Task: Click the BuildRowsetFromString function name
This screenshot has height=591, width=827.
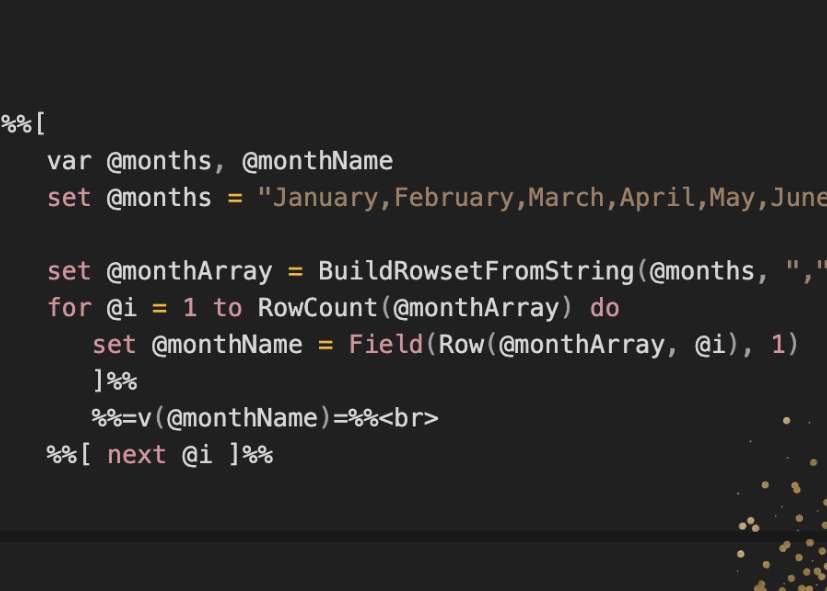Action: [x=476, y=272]
